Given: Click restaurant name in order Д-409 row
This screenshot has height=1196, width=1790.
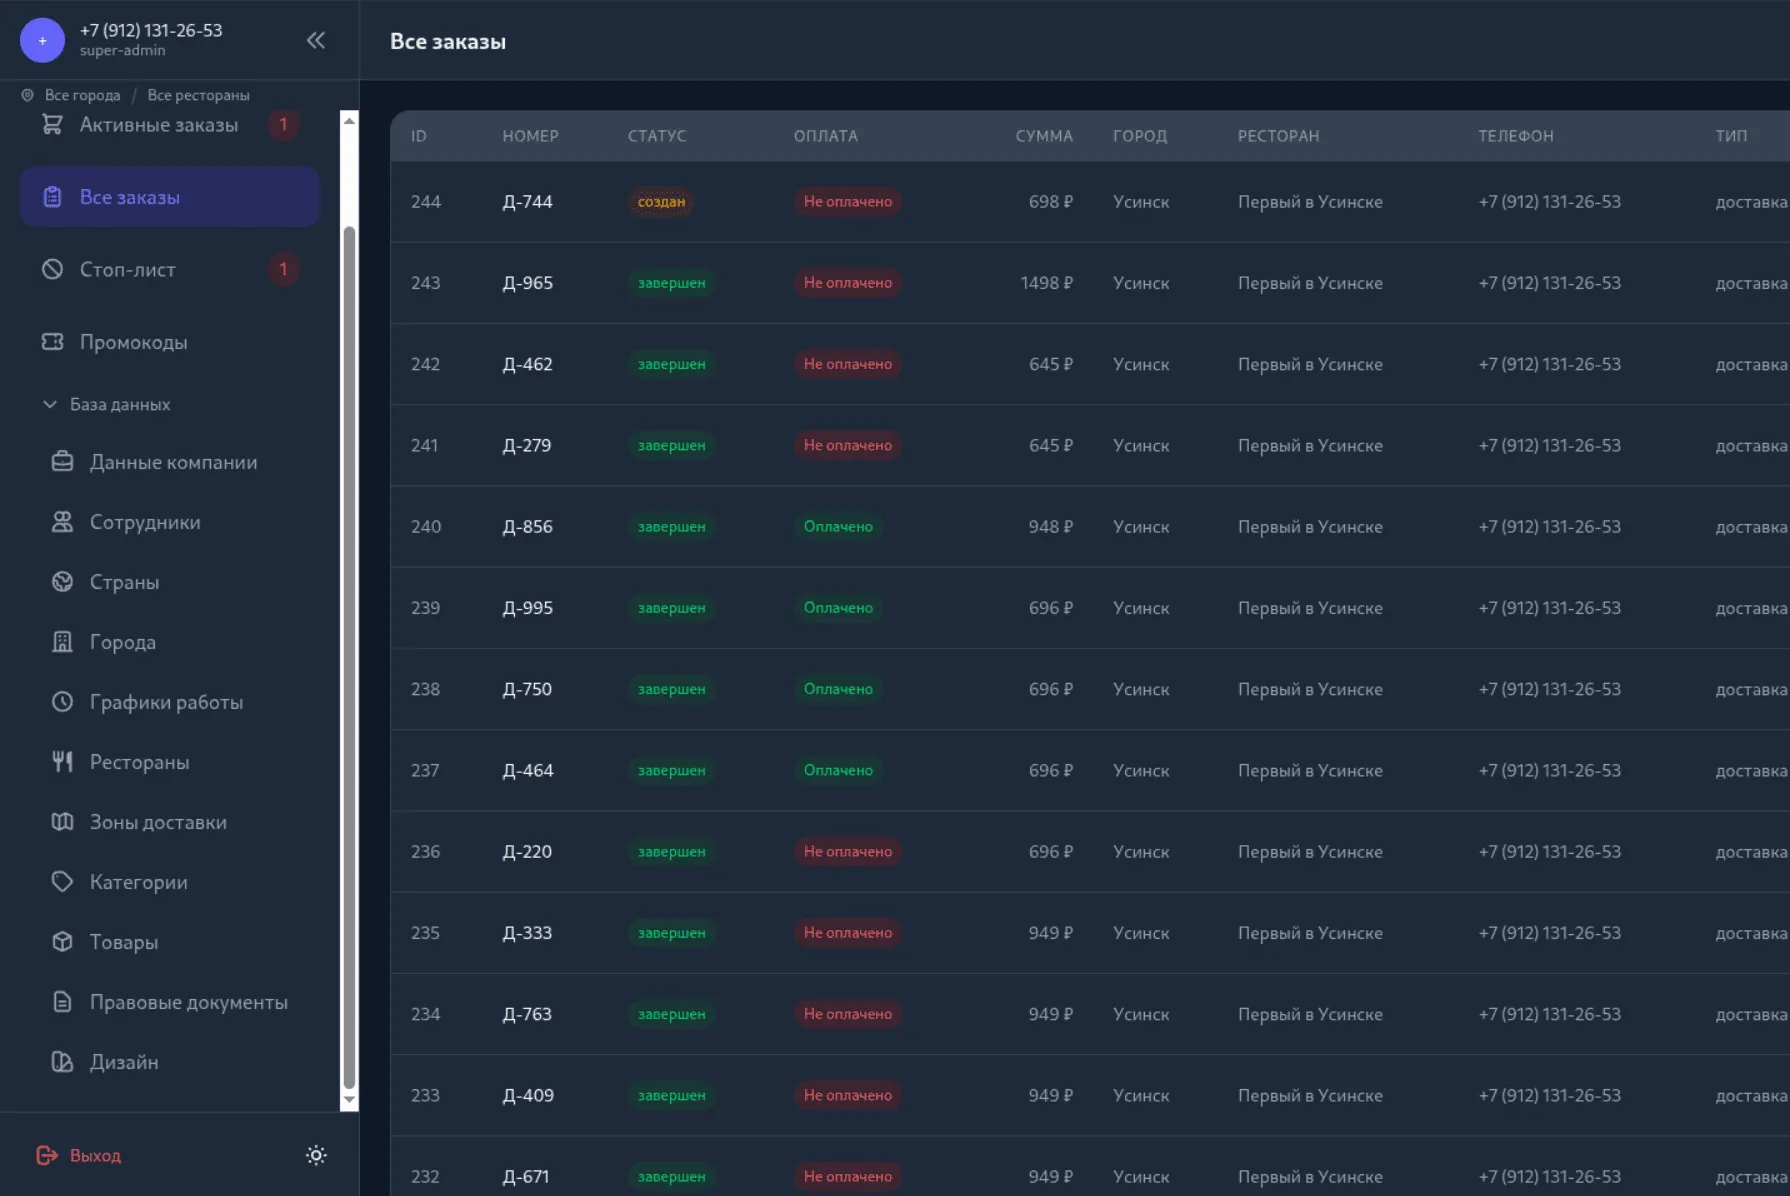Looking at the screenshot, I should pos(1310,1095).
